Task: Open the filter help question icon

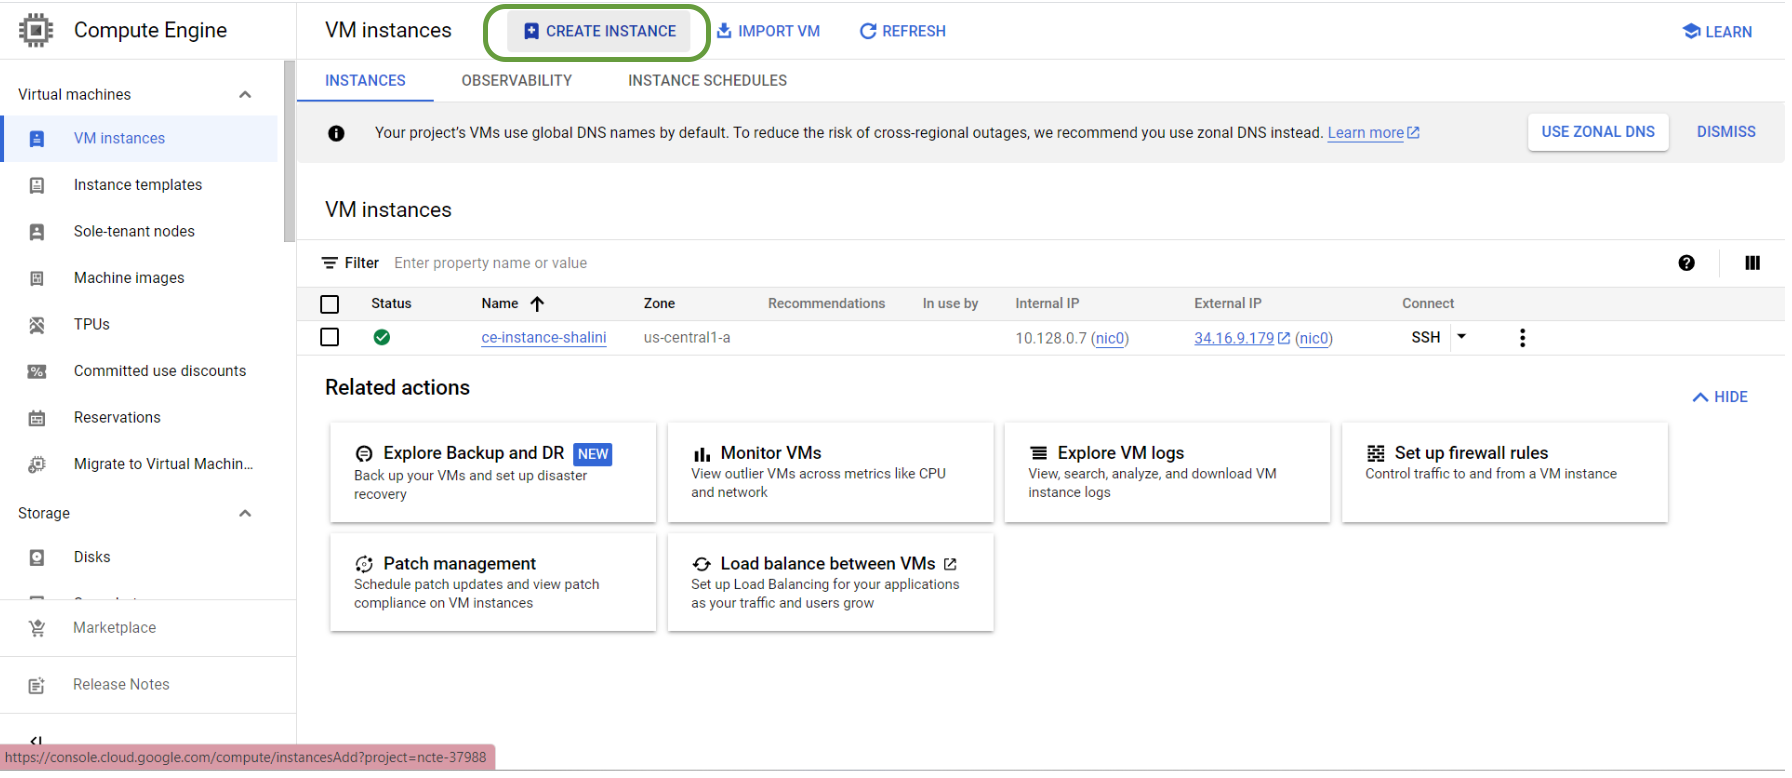Action: coord(1686,263)
